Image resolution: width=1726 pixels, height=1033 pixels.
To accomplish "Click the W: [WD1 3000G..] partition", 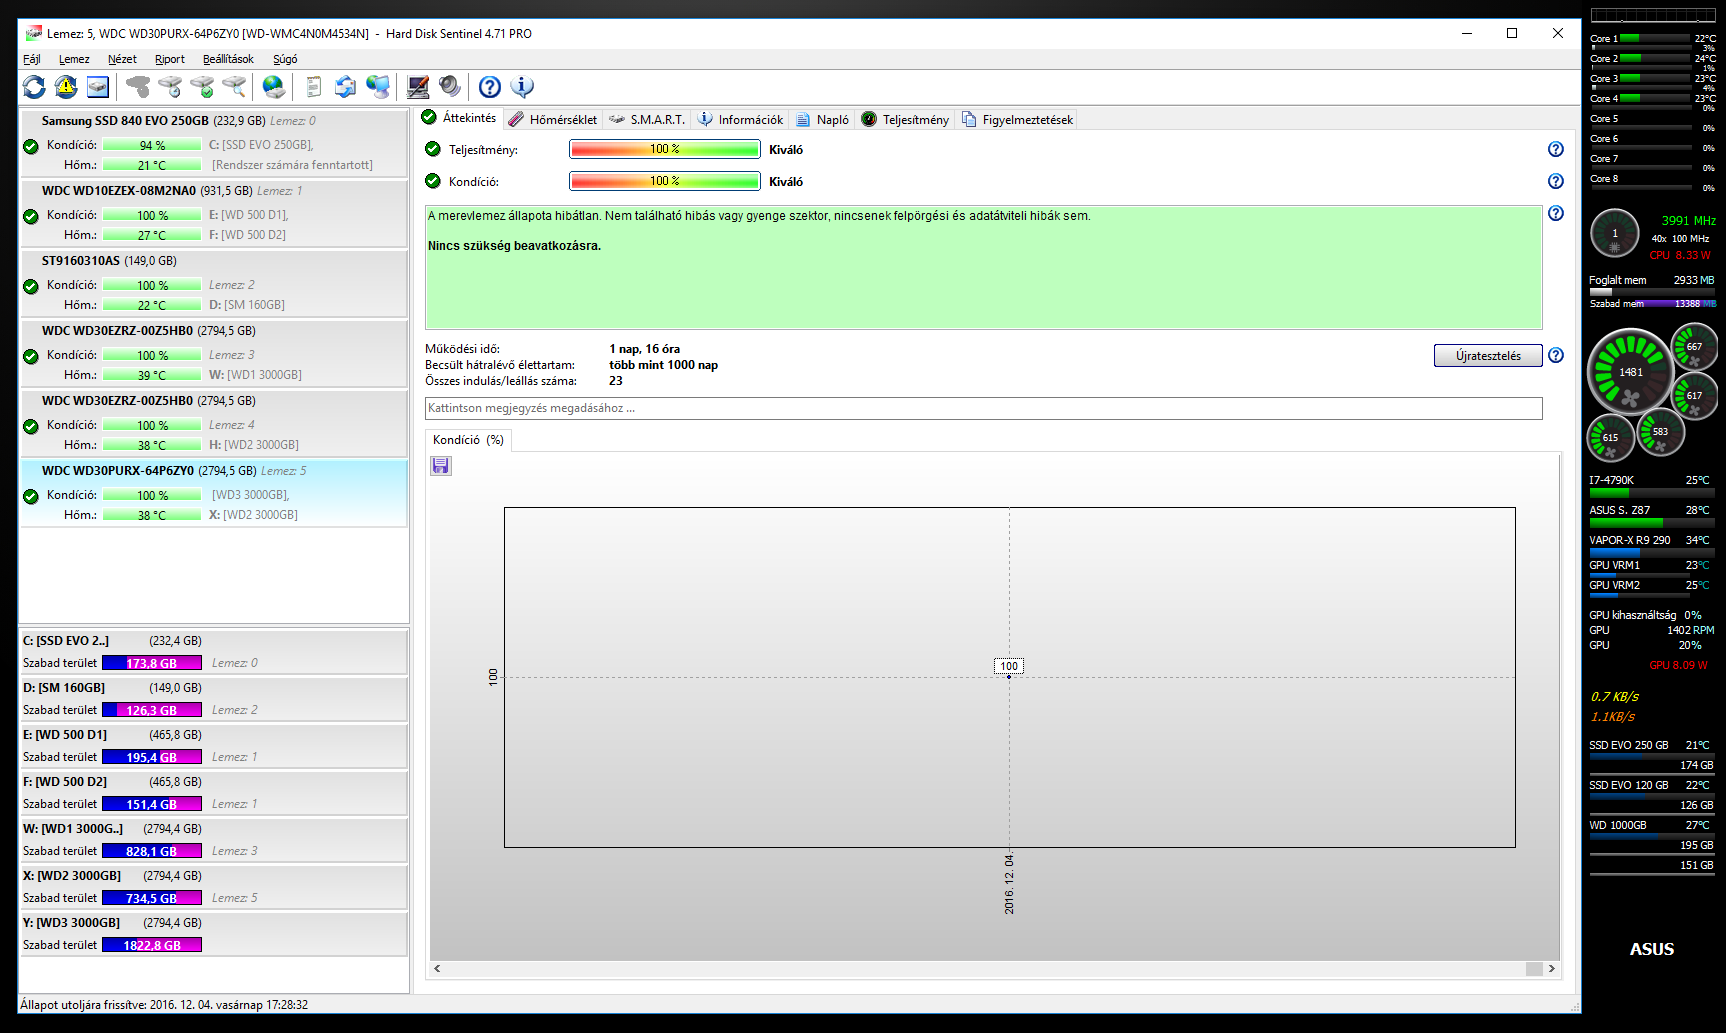I will pos(213,840).
